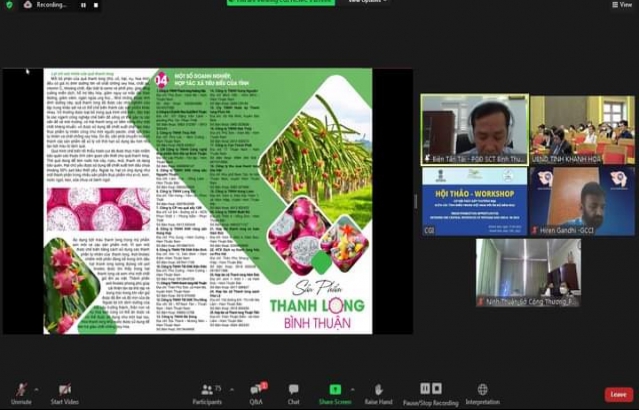Start Video with the camera icon
The height and width of the screenshot is (410, 639).
click(x=64, y=394)
